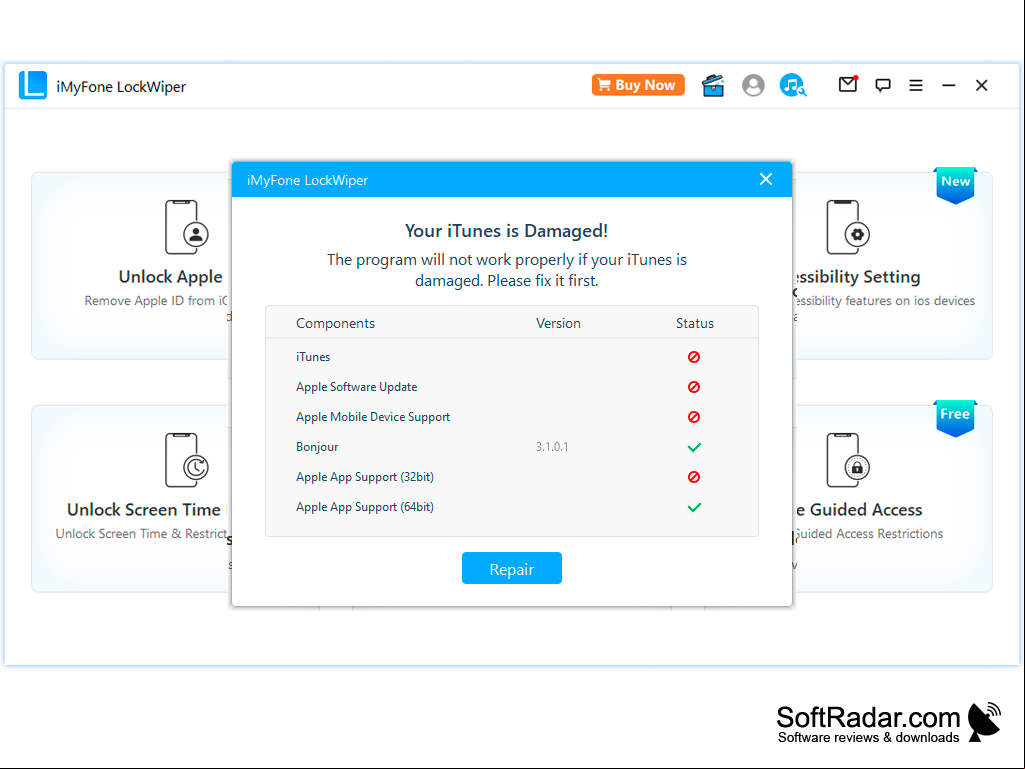This screenshot has height=769, width=1025.
Task: Minimize the iMyFone LockWiper window
Action: pos(949,85)
